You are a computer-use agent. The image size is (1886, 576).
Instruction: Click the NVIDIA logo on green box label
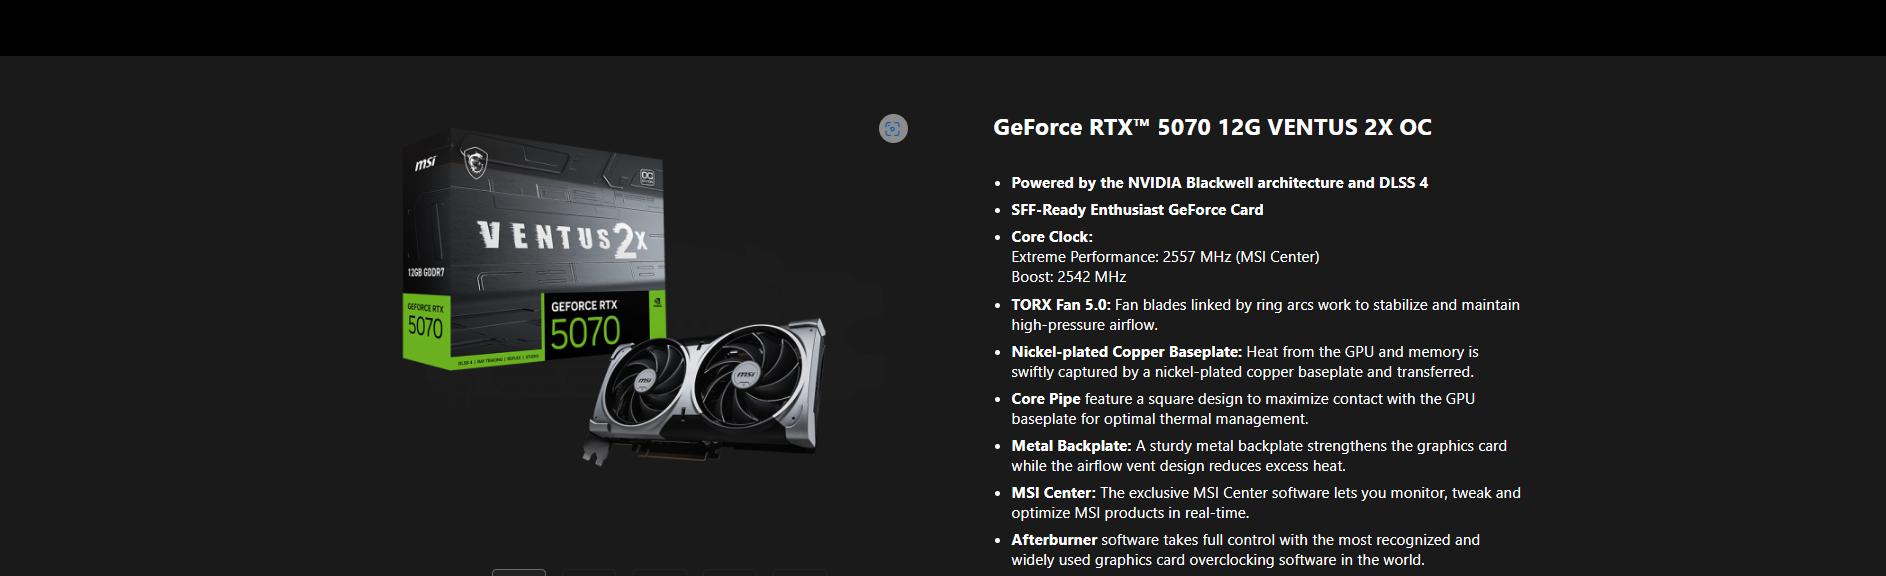point(656,300)
